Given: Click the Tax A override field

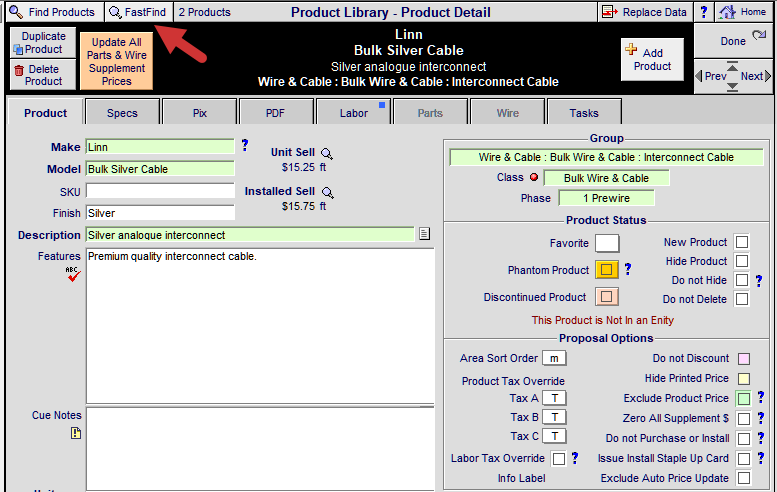Looking at the screenshot, I should point(554,398).
